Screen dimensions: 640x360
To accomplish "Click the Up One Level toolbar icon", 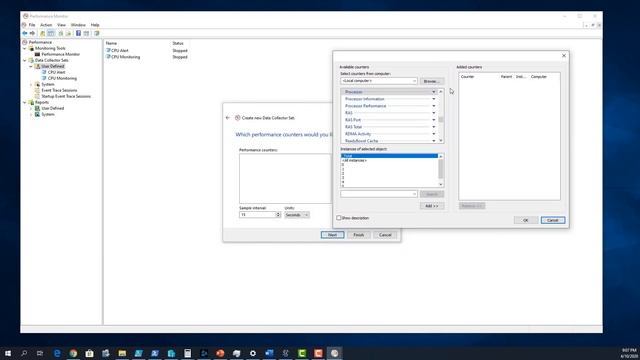I will (42, 33).
